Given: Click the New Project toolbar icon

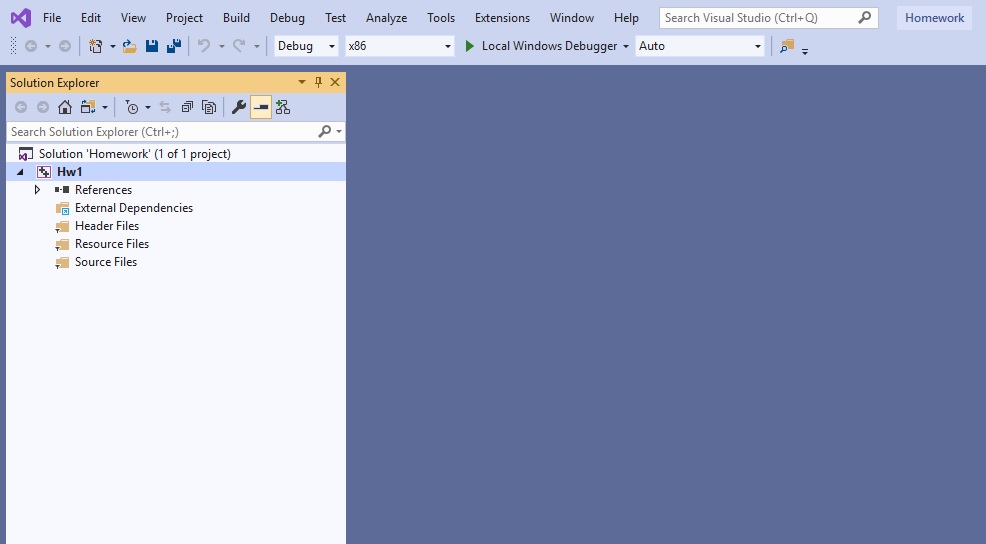Looking at the screenshot, I should 96,46.
